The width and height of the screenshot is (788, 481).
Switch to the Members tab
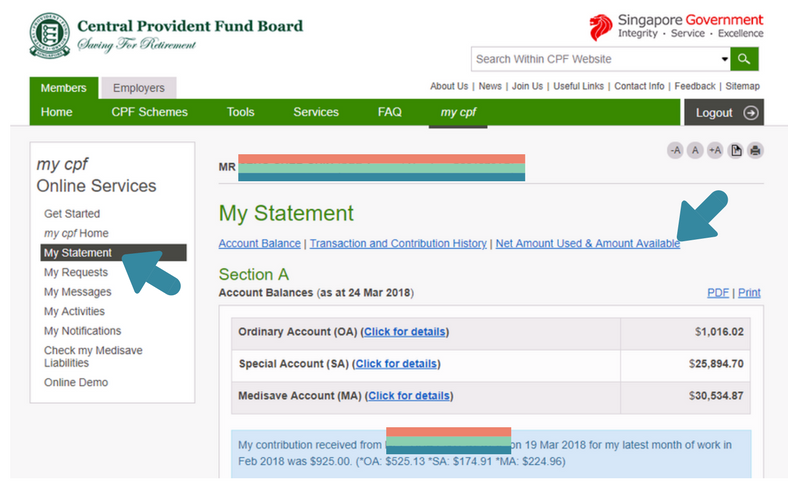[x=63, y=88]
